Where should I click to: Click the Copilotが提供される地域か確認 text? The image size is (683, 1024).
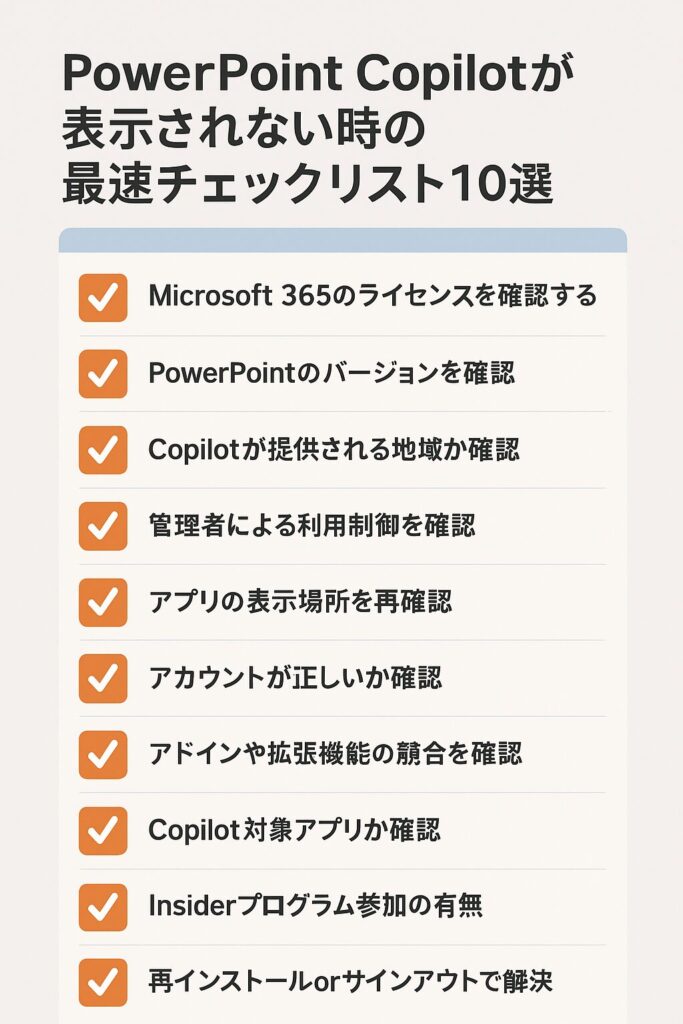click(334, 449)
